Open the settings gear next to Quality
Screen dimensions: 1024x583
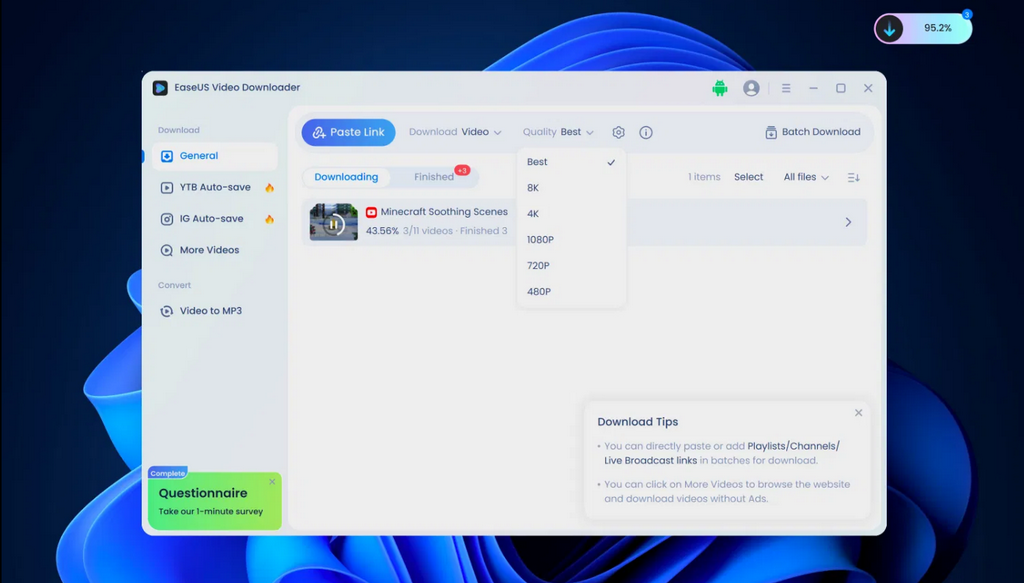(x=619, y=132)
